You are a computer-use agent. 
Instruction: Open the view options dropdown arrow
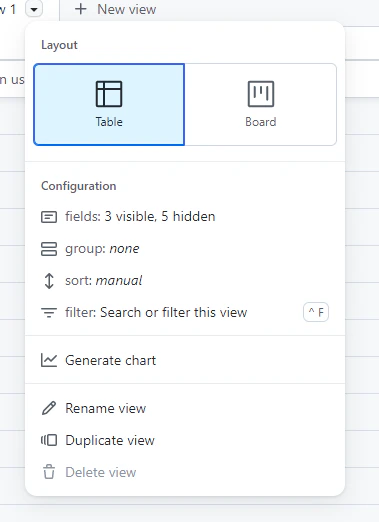[34, 9]
